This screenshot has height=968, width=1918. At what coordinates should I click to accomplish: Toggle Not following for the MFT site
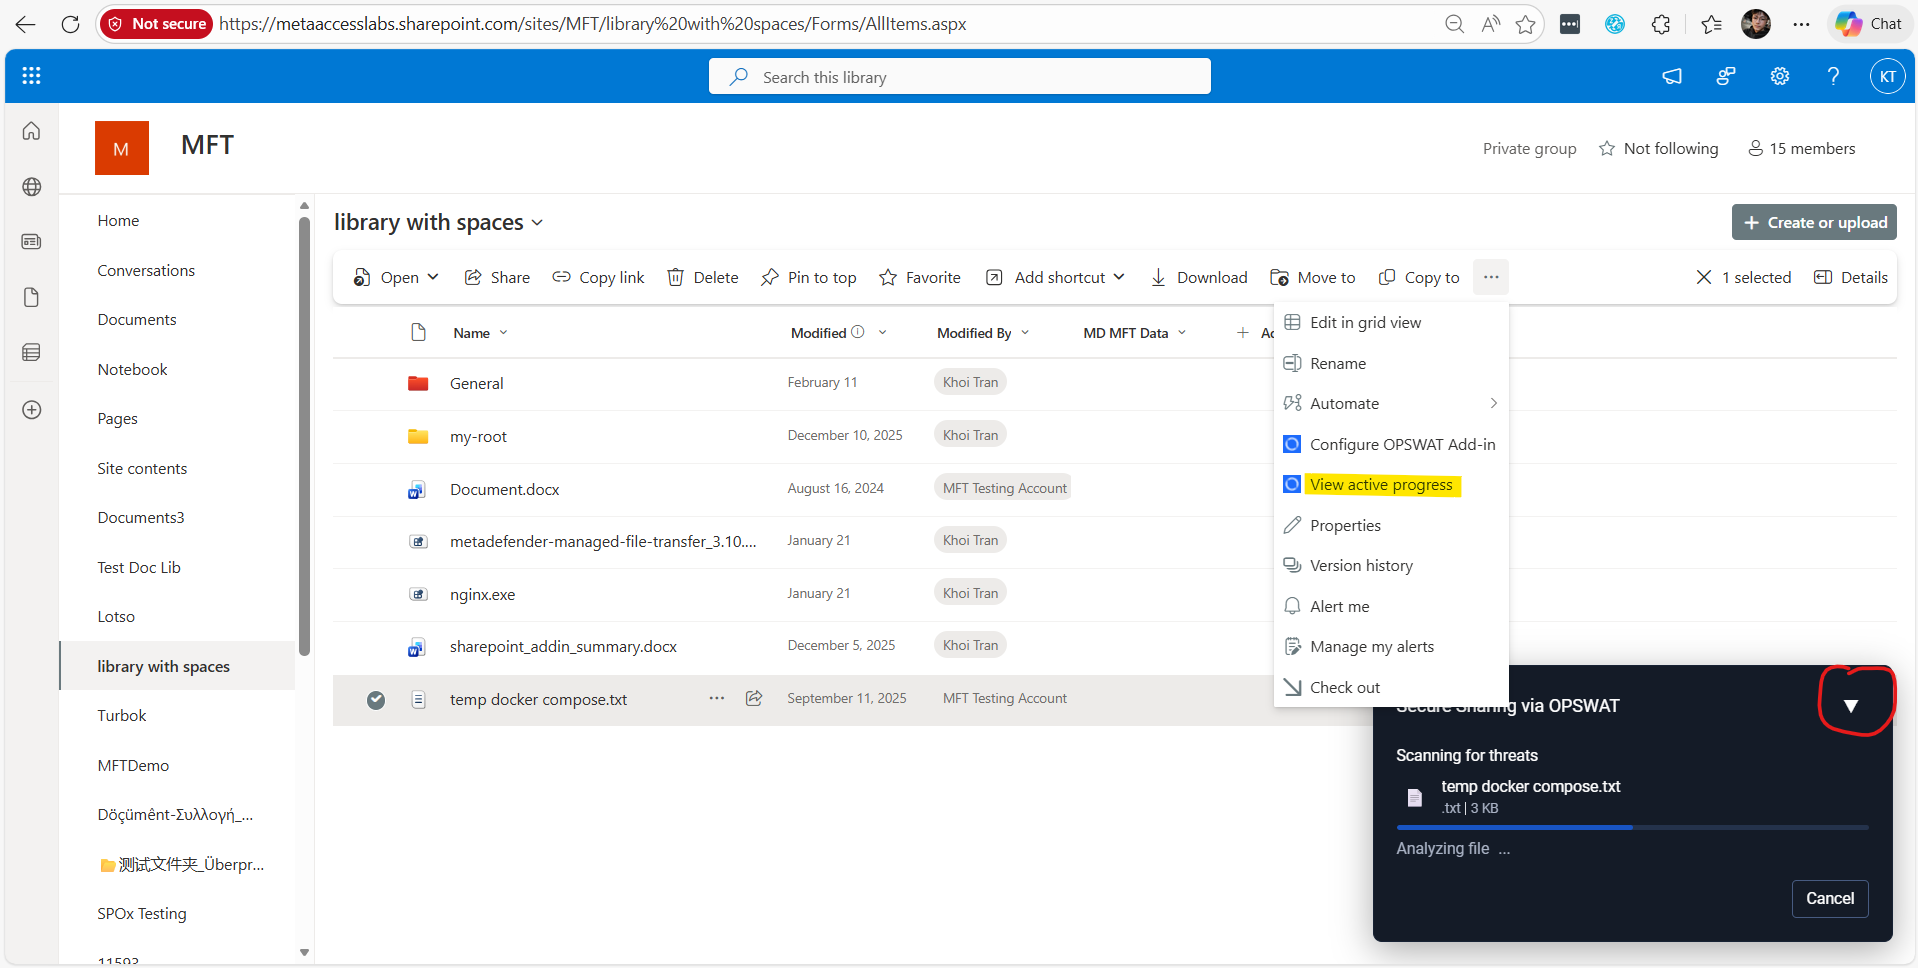1658,148
